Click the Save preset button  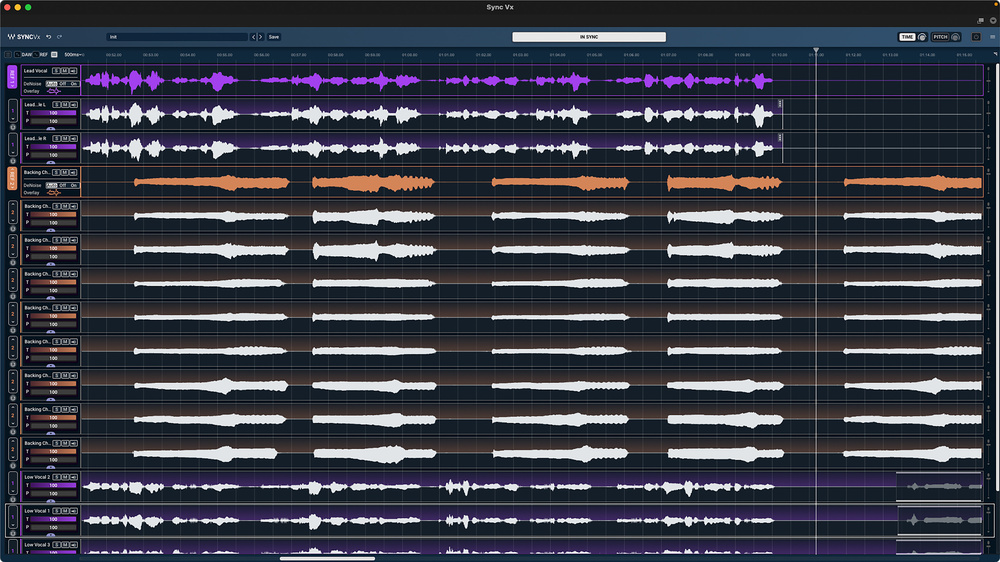273,37
